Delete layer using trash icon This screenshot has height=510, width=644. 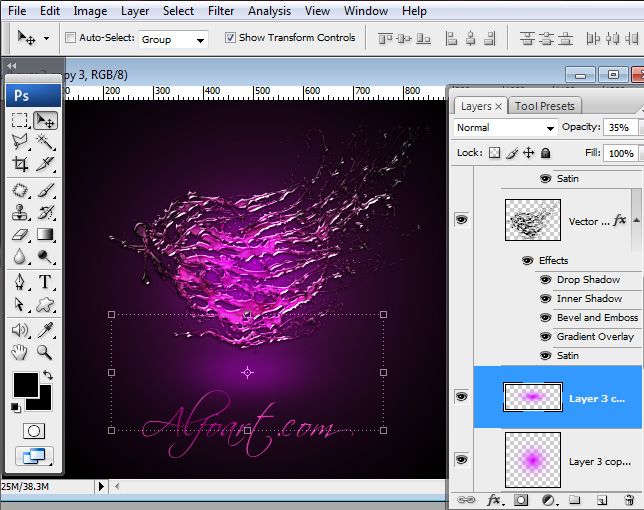(628, 499)
